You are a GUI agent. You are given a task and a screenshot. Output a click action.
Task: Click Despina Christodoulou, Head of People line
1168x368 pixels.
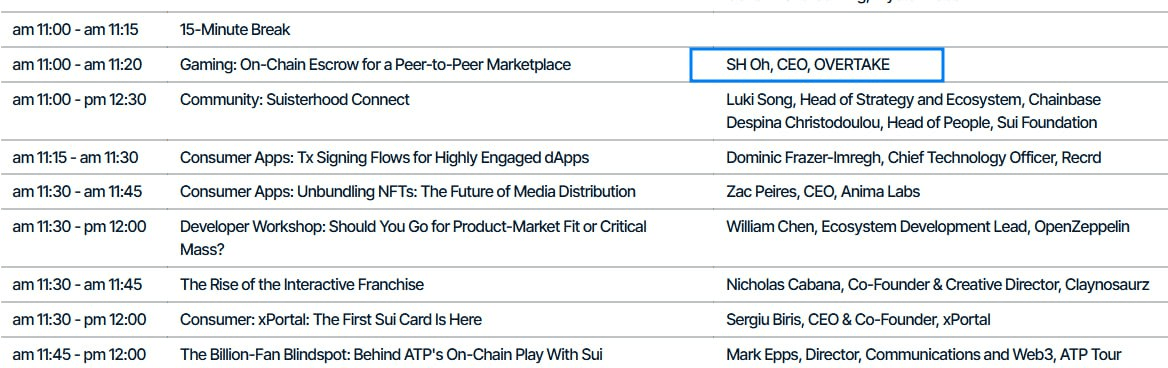point(912,123)
